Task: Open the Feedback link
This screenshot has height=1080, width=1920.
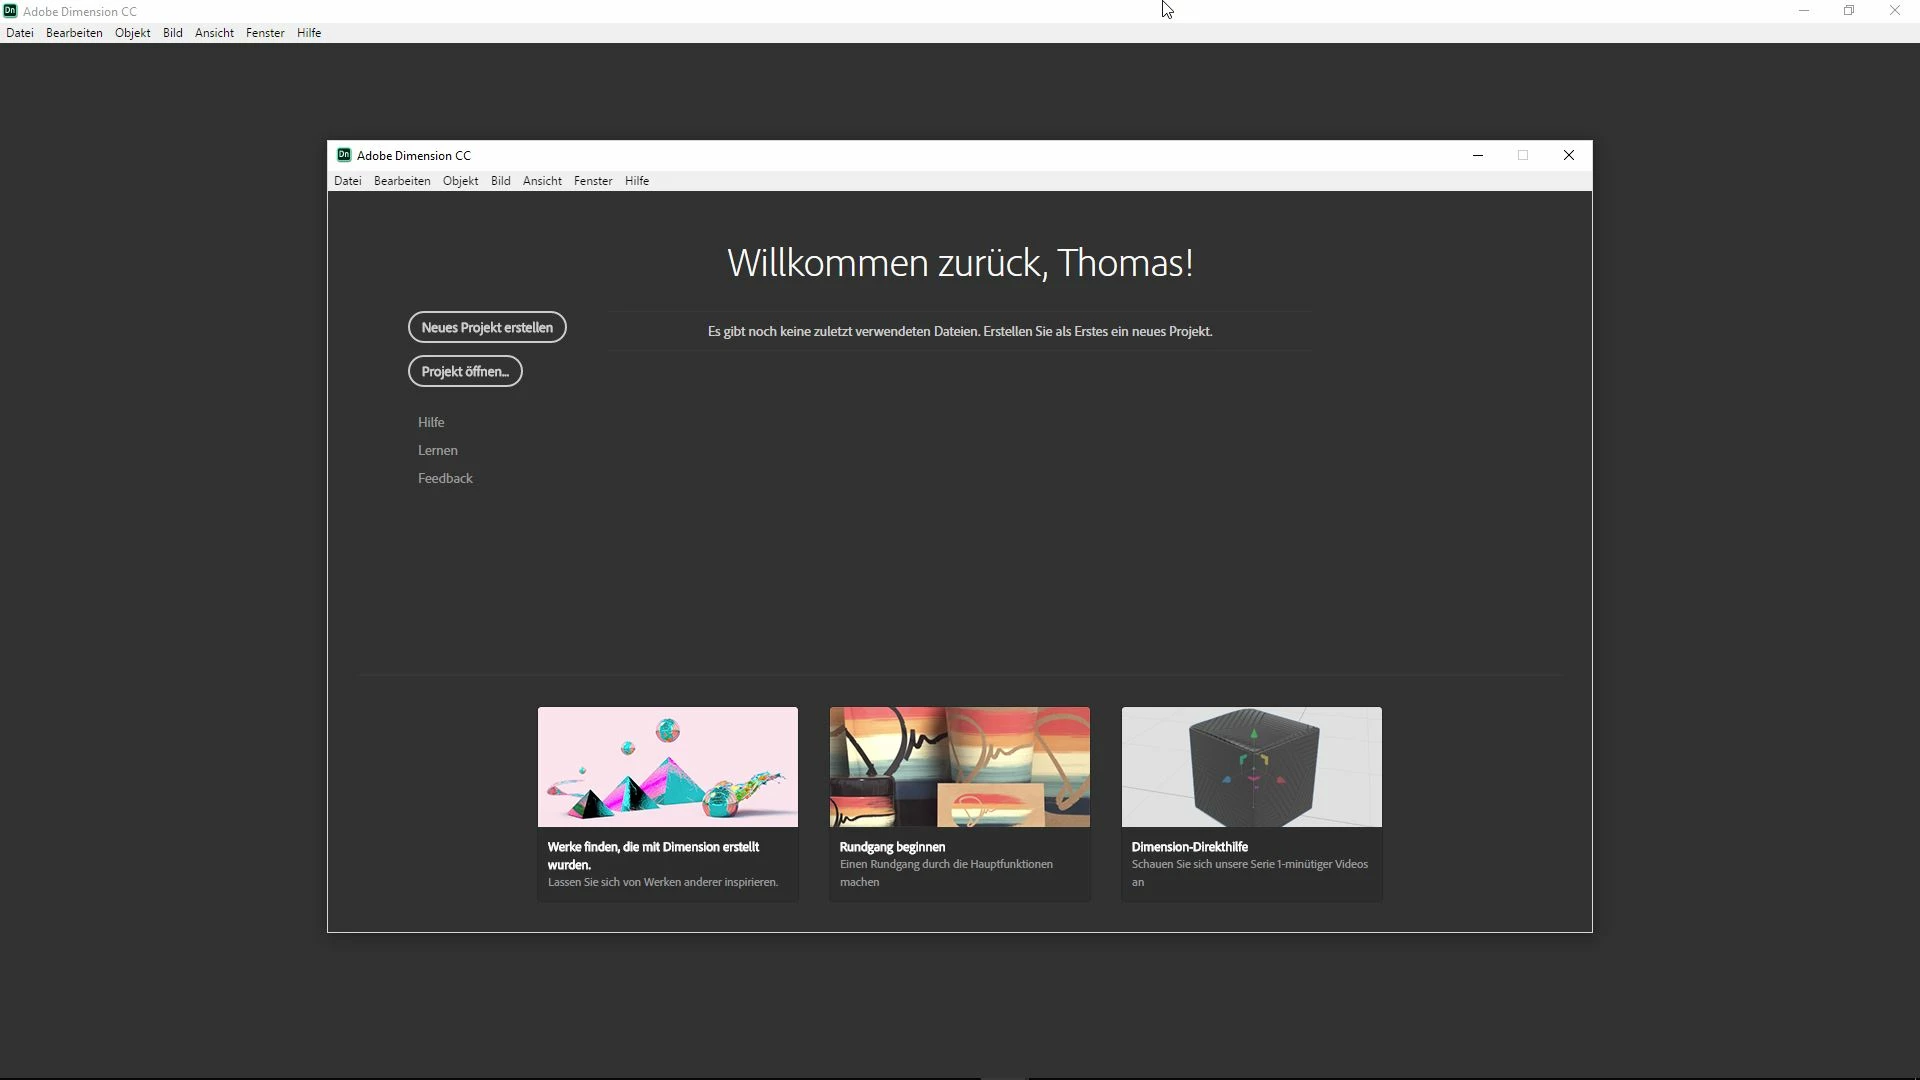Action: point(445,478)
